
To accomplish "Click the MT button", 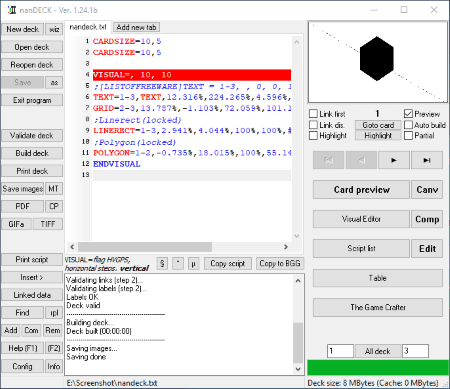I will tap(54, 189).
